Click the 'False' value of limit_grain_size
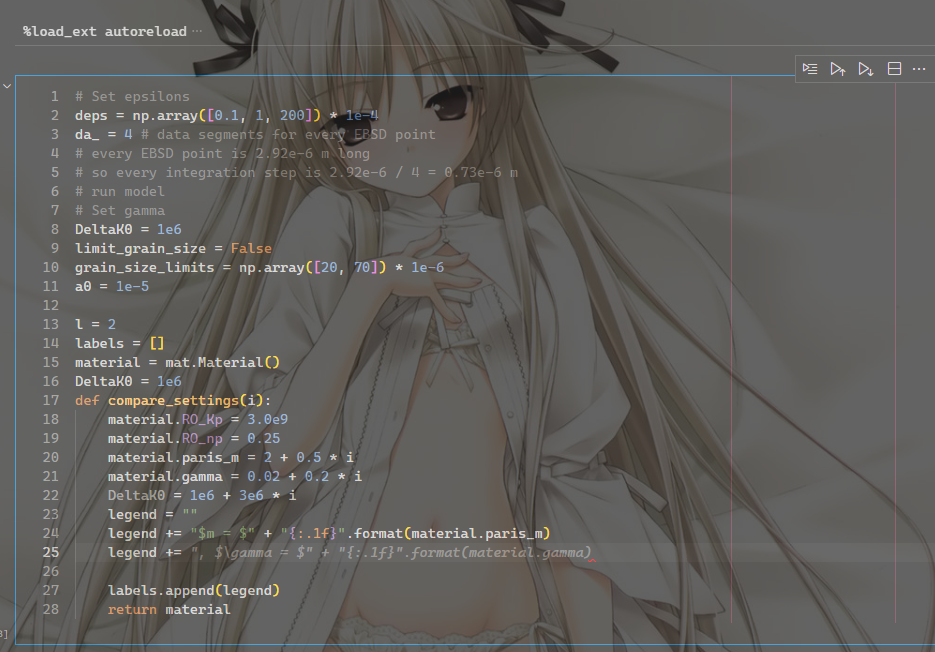The width and height of the screenshot is (935, 652). click(251, 248)
